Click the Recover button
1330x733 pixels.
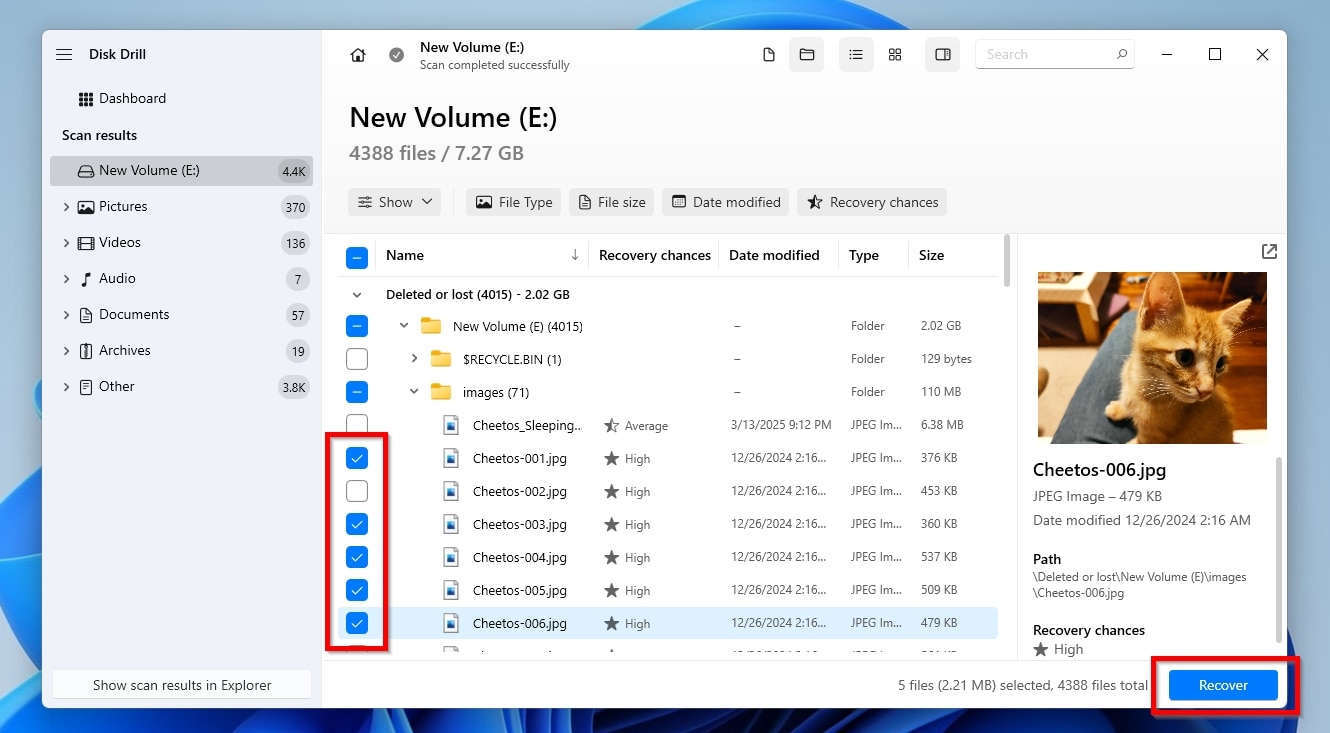1223,685
